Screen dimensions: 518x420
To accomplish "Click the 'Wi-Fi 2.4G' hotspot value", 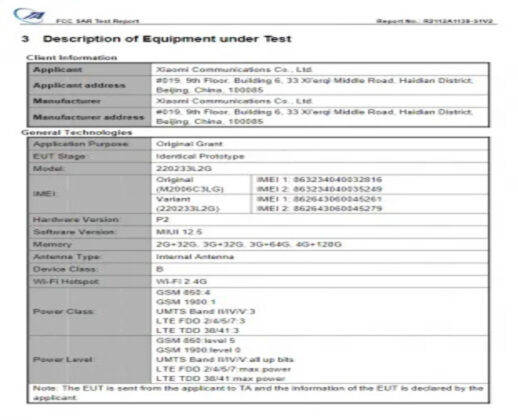I will [x=182, y=281].
